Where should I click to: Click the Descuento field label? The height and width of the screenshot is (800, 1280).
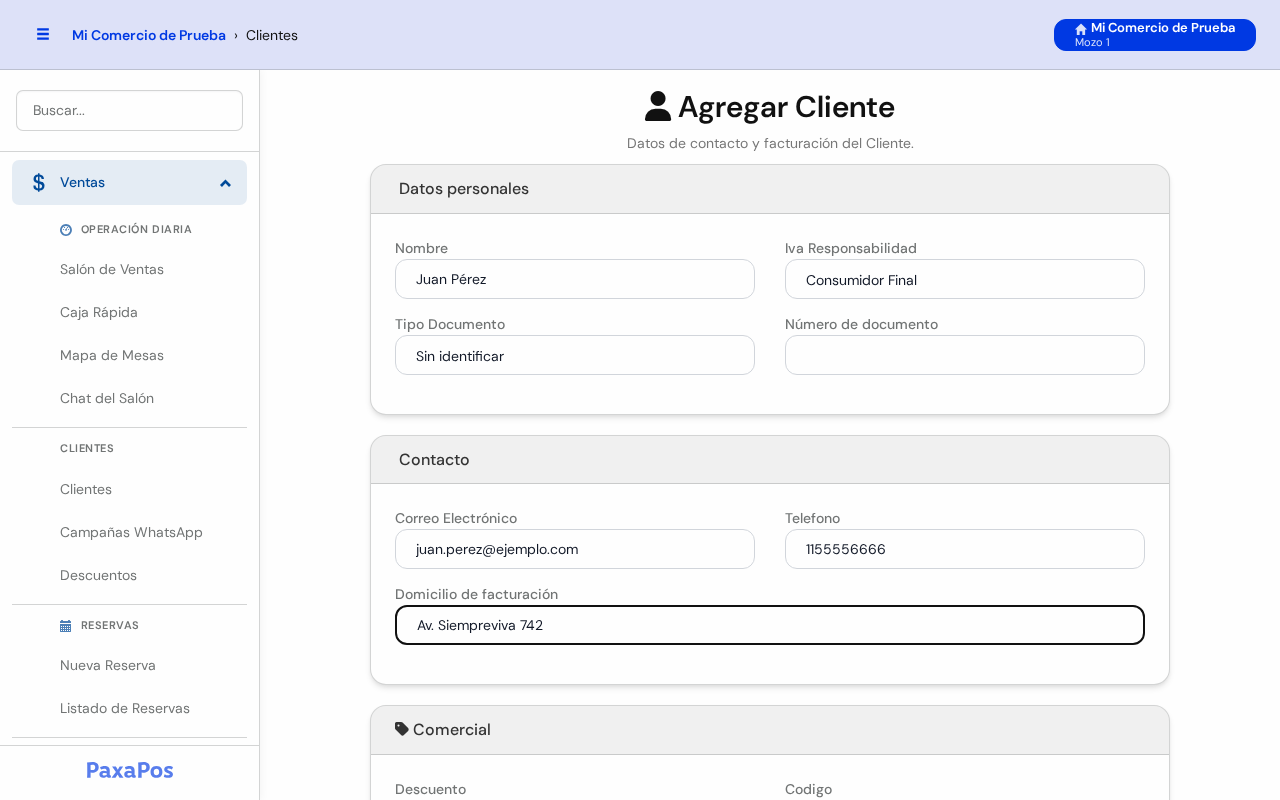coord(430,789)
